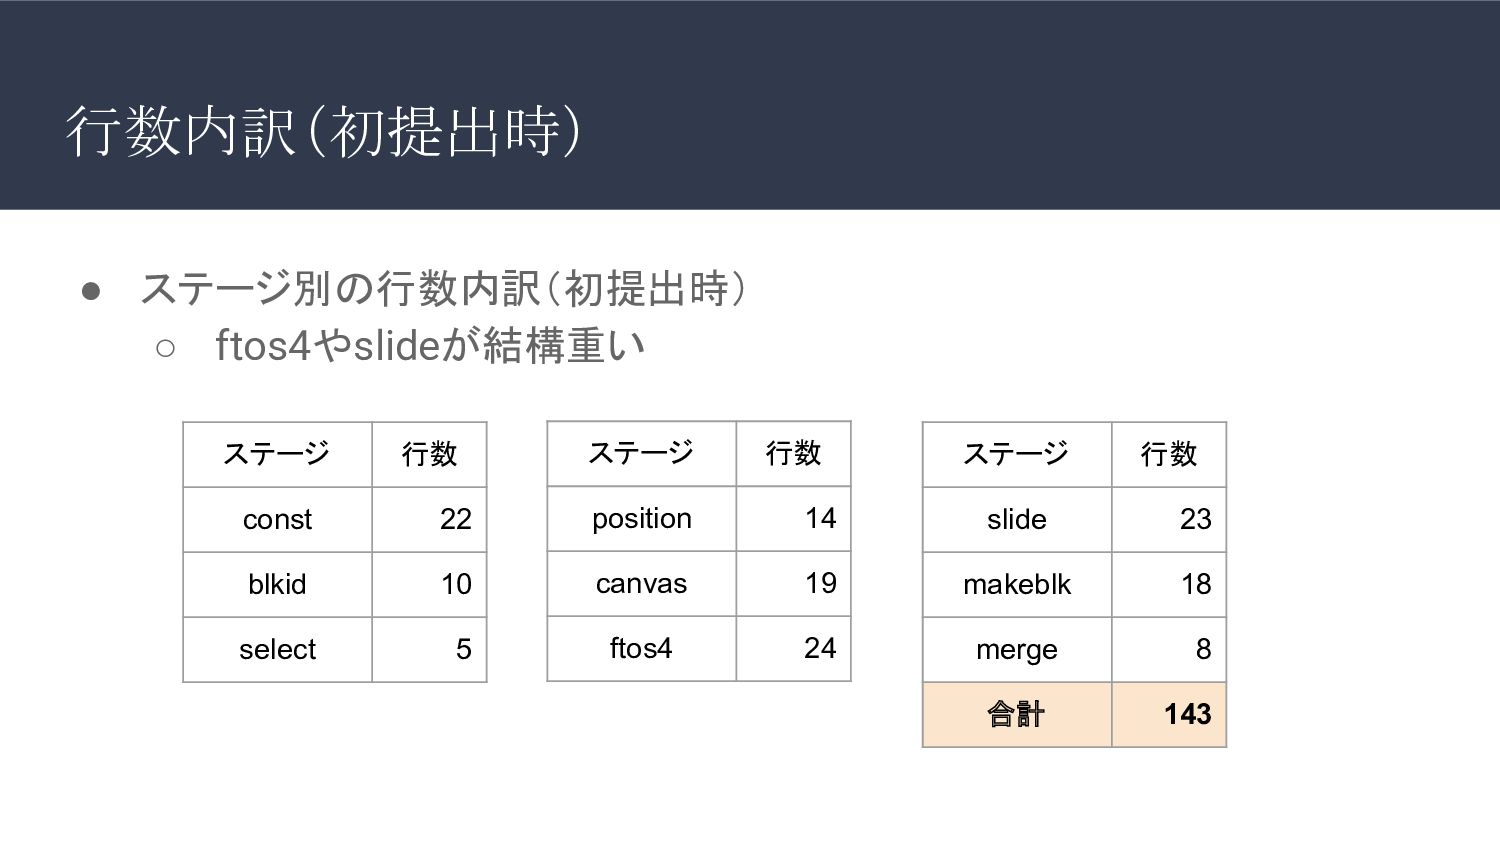Click the slide title 行数内訳（初提出時）

324,131
